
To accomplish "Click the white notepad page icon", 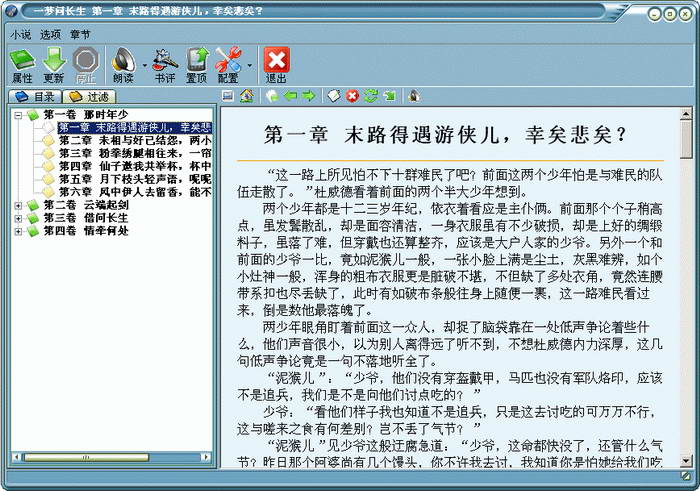I will pyautogui.click(x=334, y=96).
